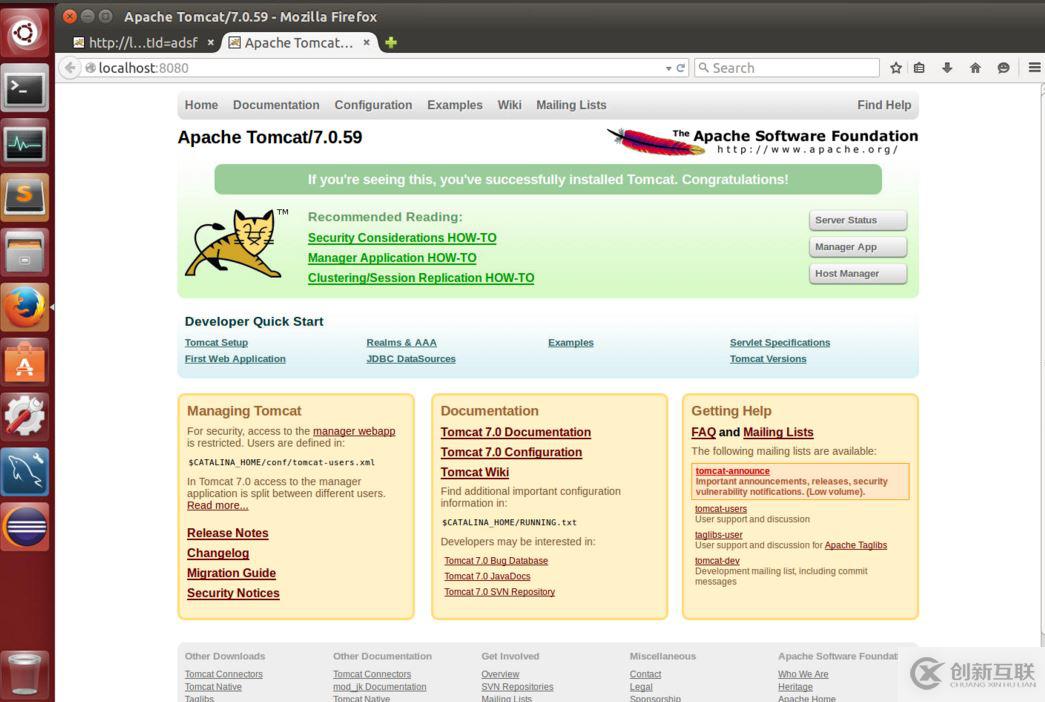Open the Downloads panel arrow icon
1045x702 pixels.
coord(947,67)
